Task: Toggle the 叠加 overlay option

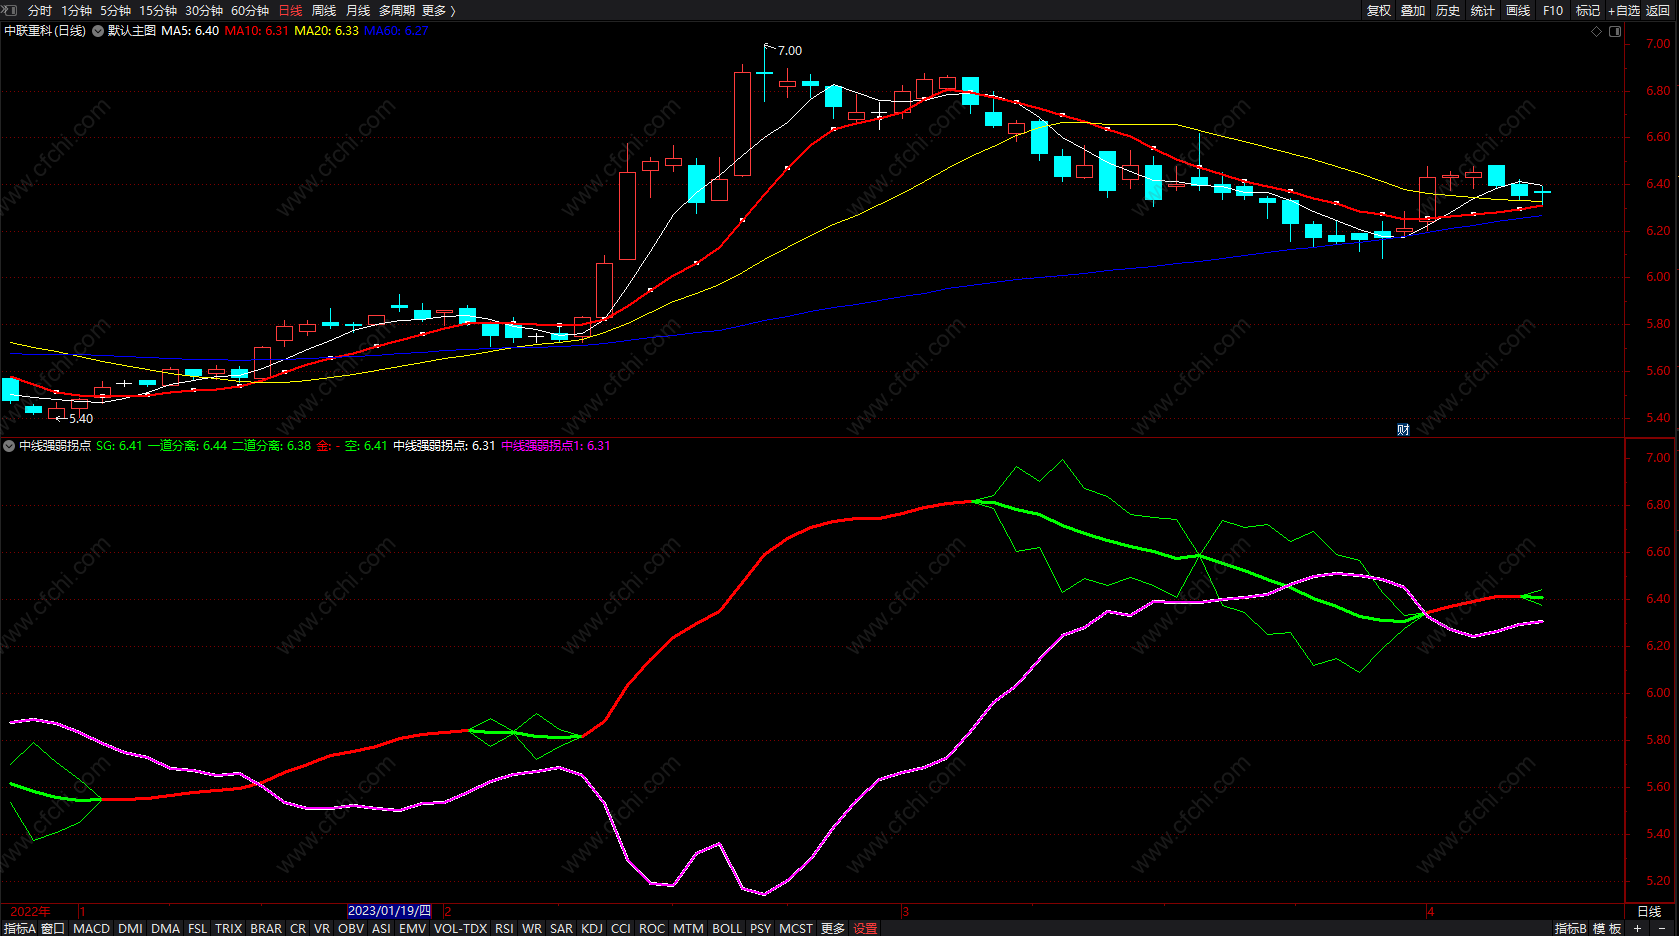Action: click(1413, 10)
